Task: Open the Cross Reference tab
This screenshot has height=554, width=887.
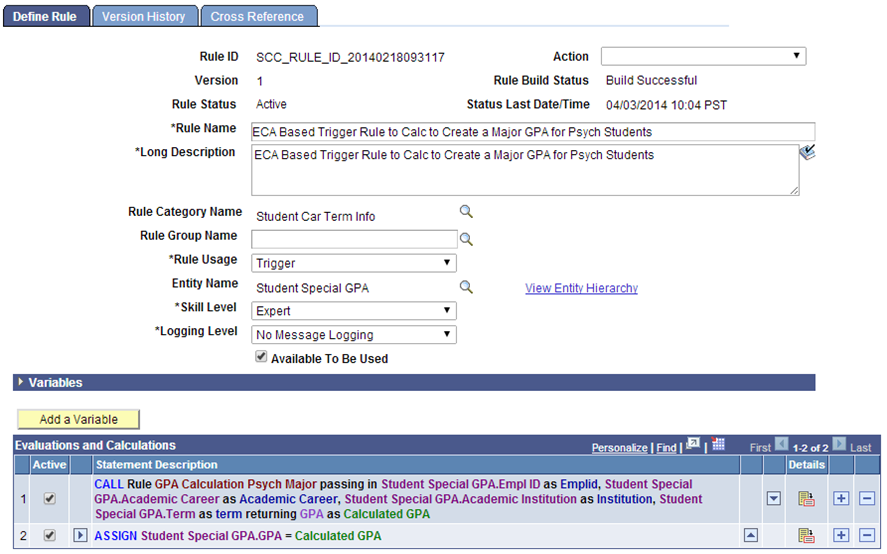Action: (x=258, y=16)
